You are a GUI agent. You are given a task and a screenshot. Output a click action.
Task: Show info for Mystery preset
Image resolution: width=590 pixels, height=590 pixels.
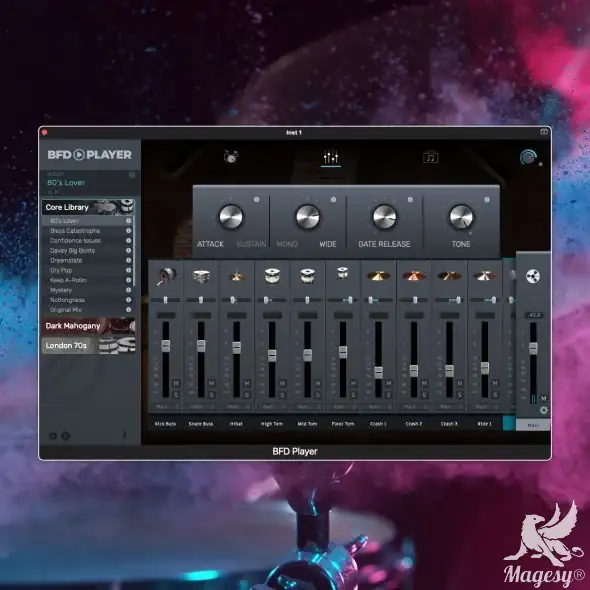click(128, 290)
